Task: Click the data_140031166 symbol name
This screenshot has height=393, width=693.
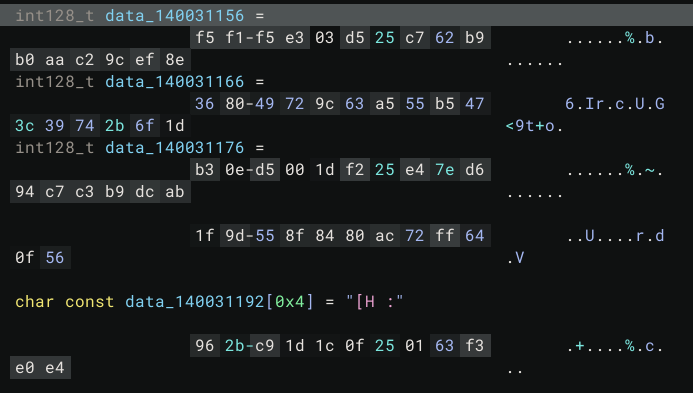Action: click(x=175, y=82)
